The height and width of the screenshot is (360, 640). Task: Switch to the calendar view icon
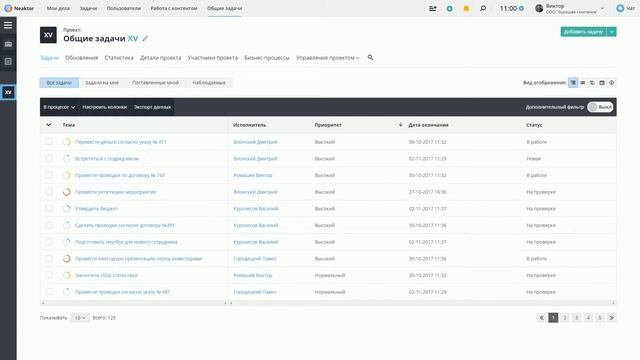click(x=602, y=83)
